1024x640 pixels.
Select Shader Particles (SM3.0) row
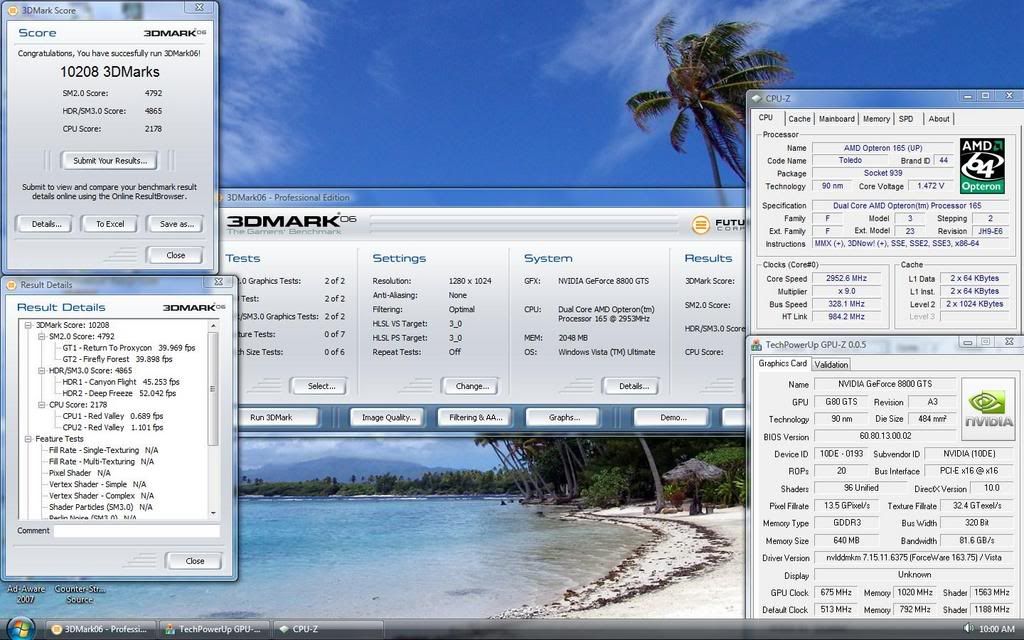click(x=101, y=507)
